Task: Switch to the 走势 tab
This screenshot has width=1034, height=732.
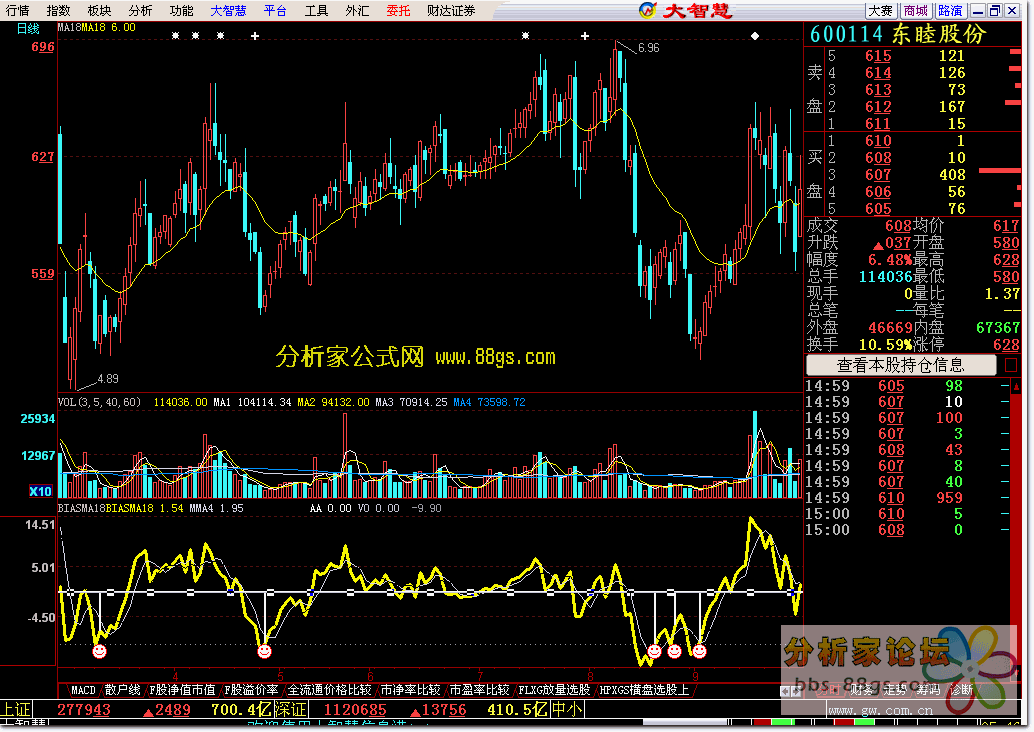Action: pos(896,690)
